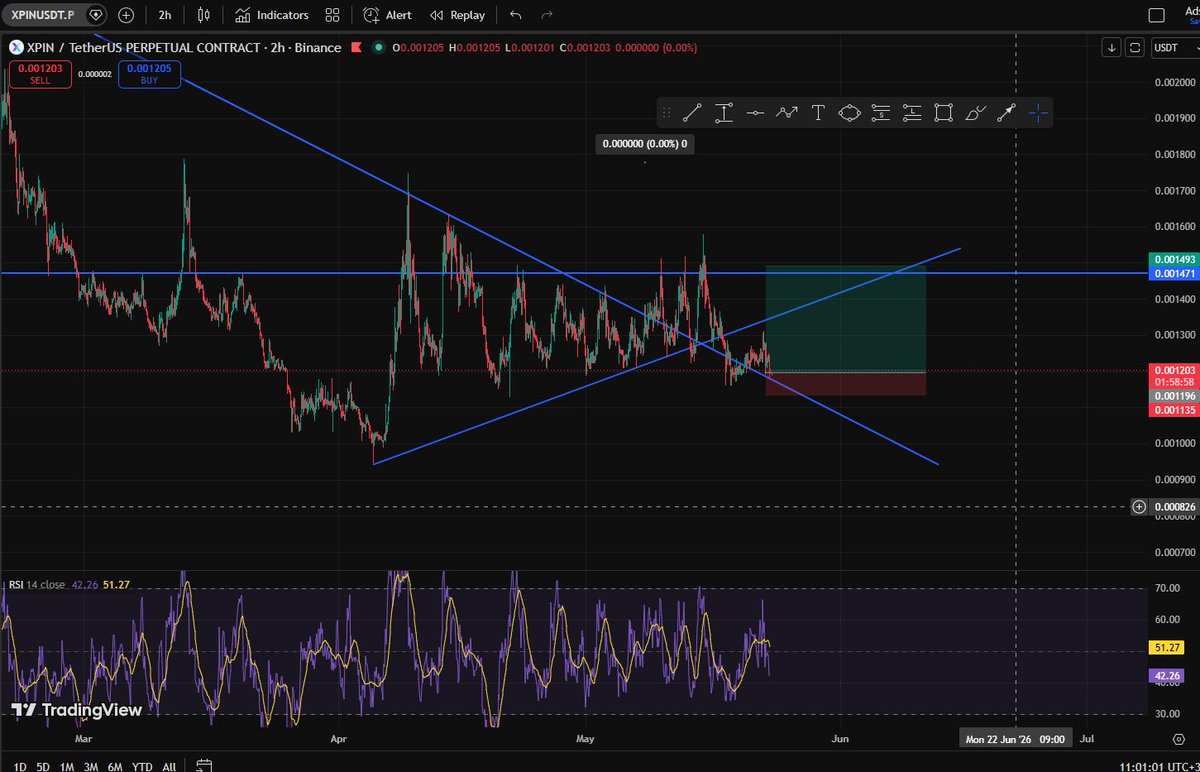Select the zigzag Path drawing tool
This screenshot has width=1200, height=772.
pos(786,113)
